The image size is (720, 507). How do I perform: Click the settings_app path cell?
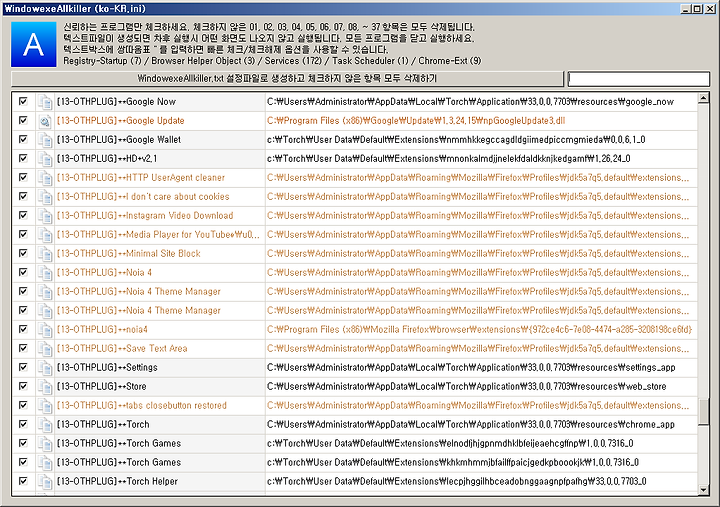pyautogui.click(x=471, y=367)
